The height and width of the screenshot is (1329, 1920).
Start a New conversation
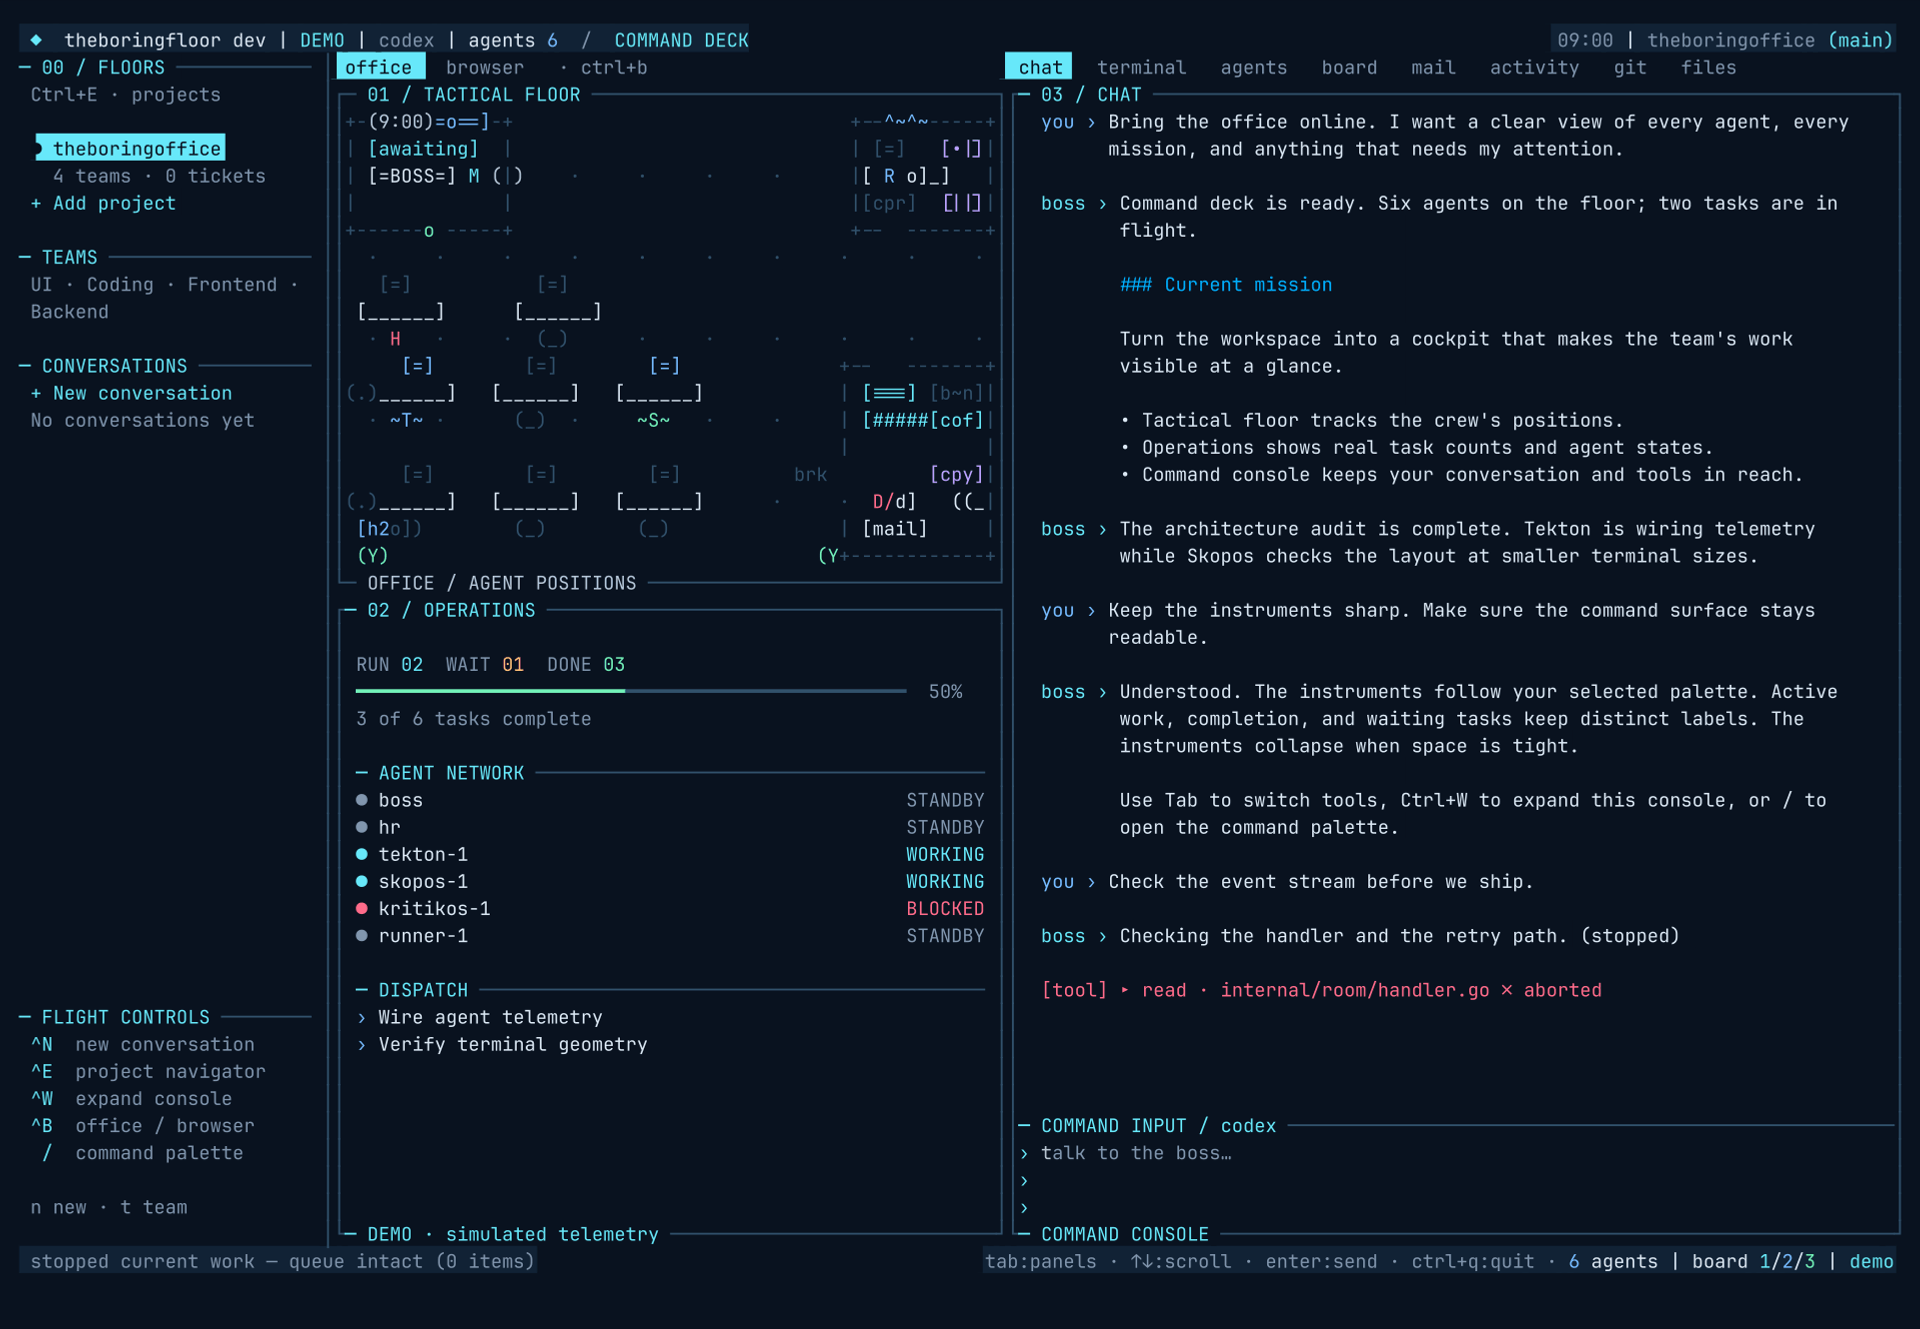(131, 393)
